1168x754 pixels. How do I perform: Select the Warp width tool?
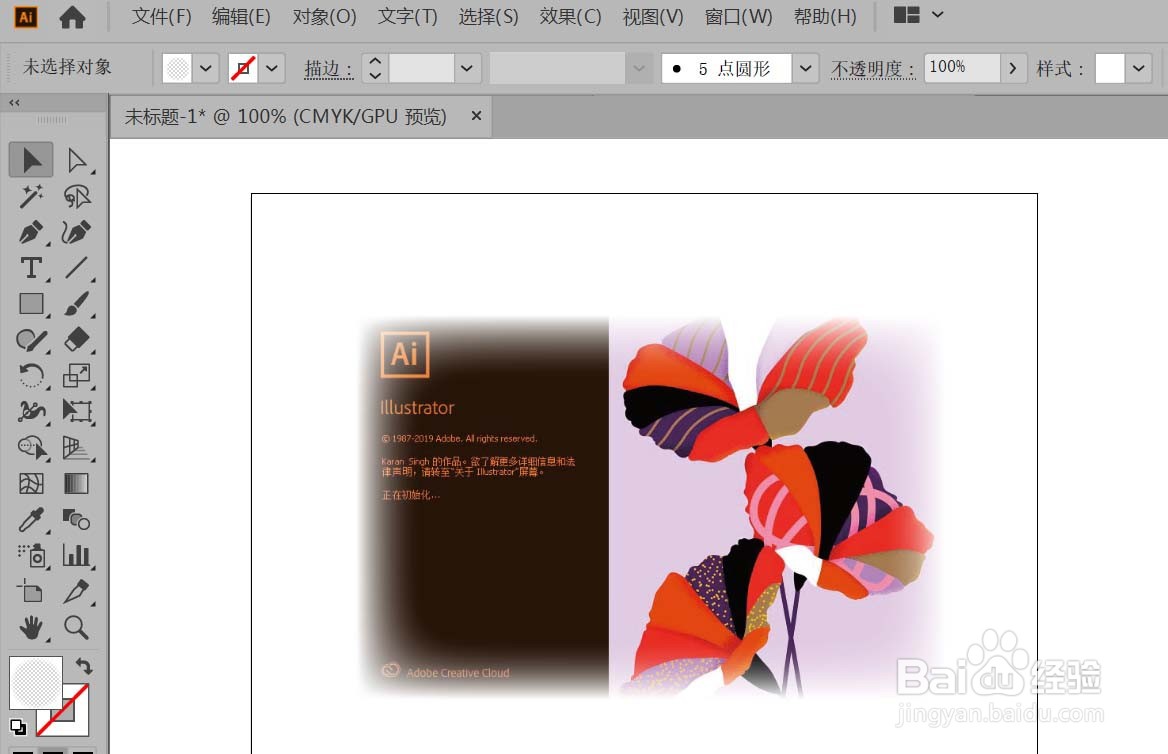point(31,411)
